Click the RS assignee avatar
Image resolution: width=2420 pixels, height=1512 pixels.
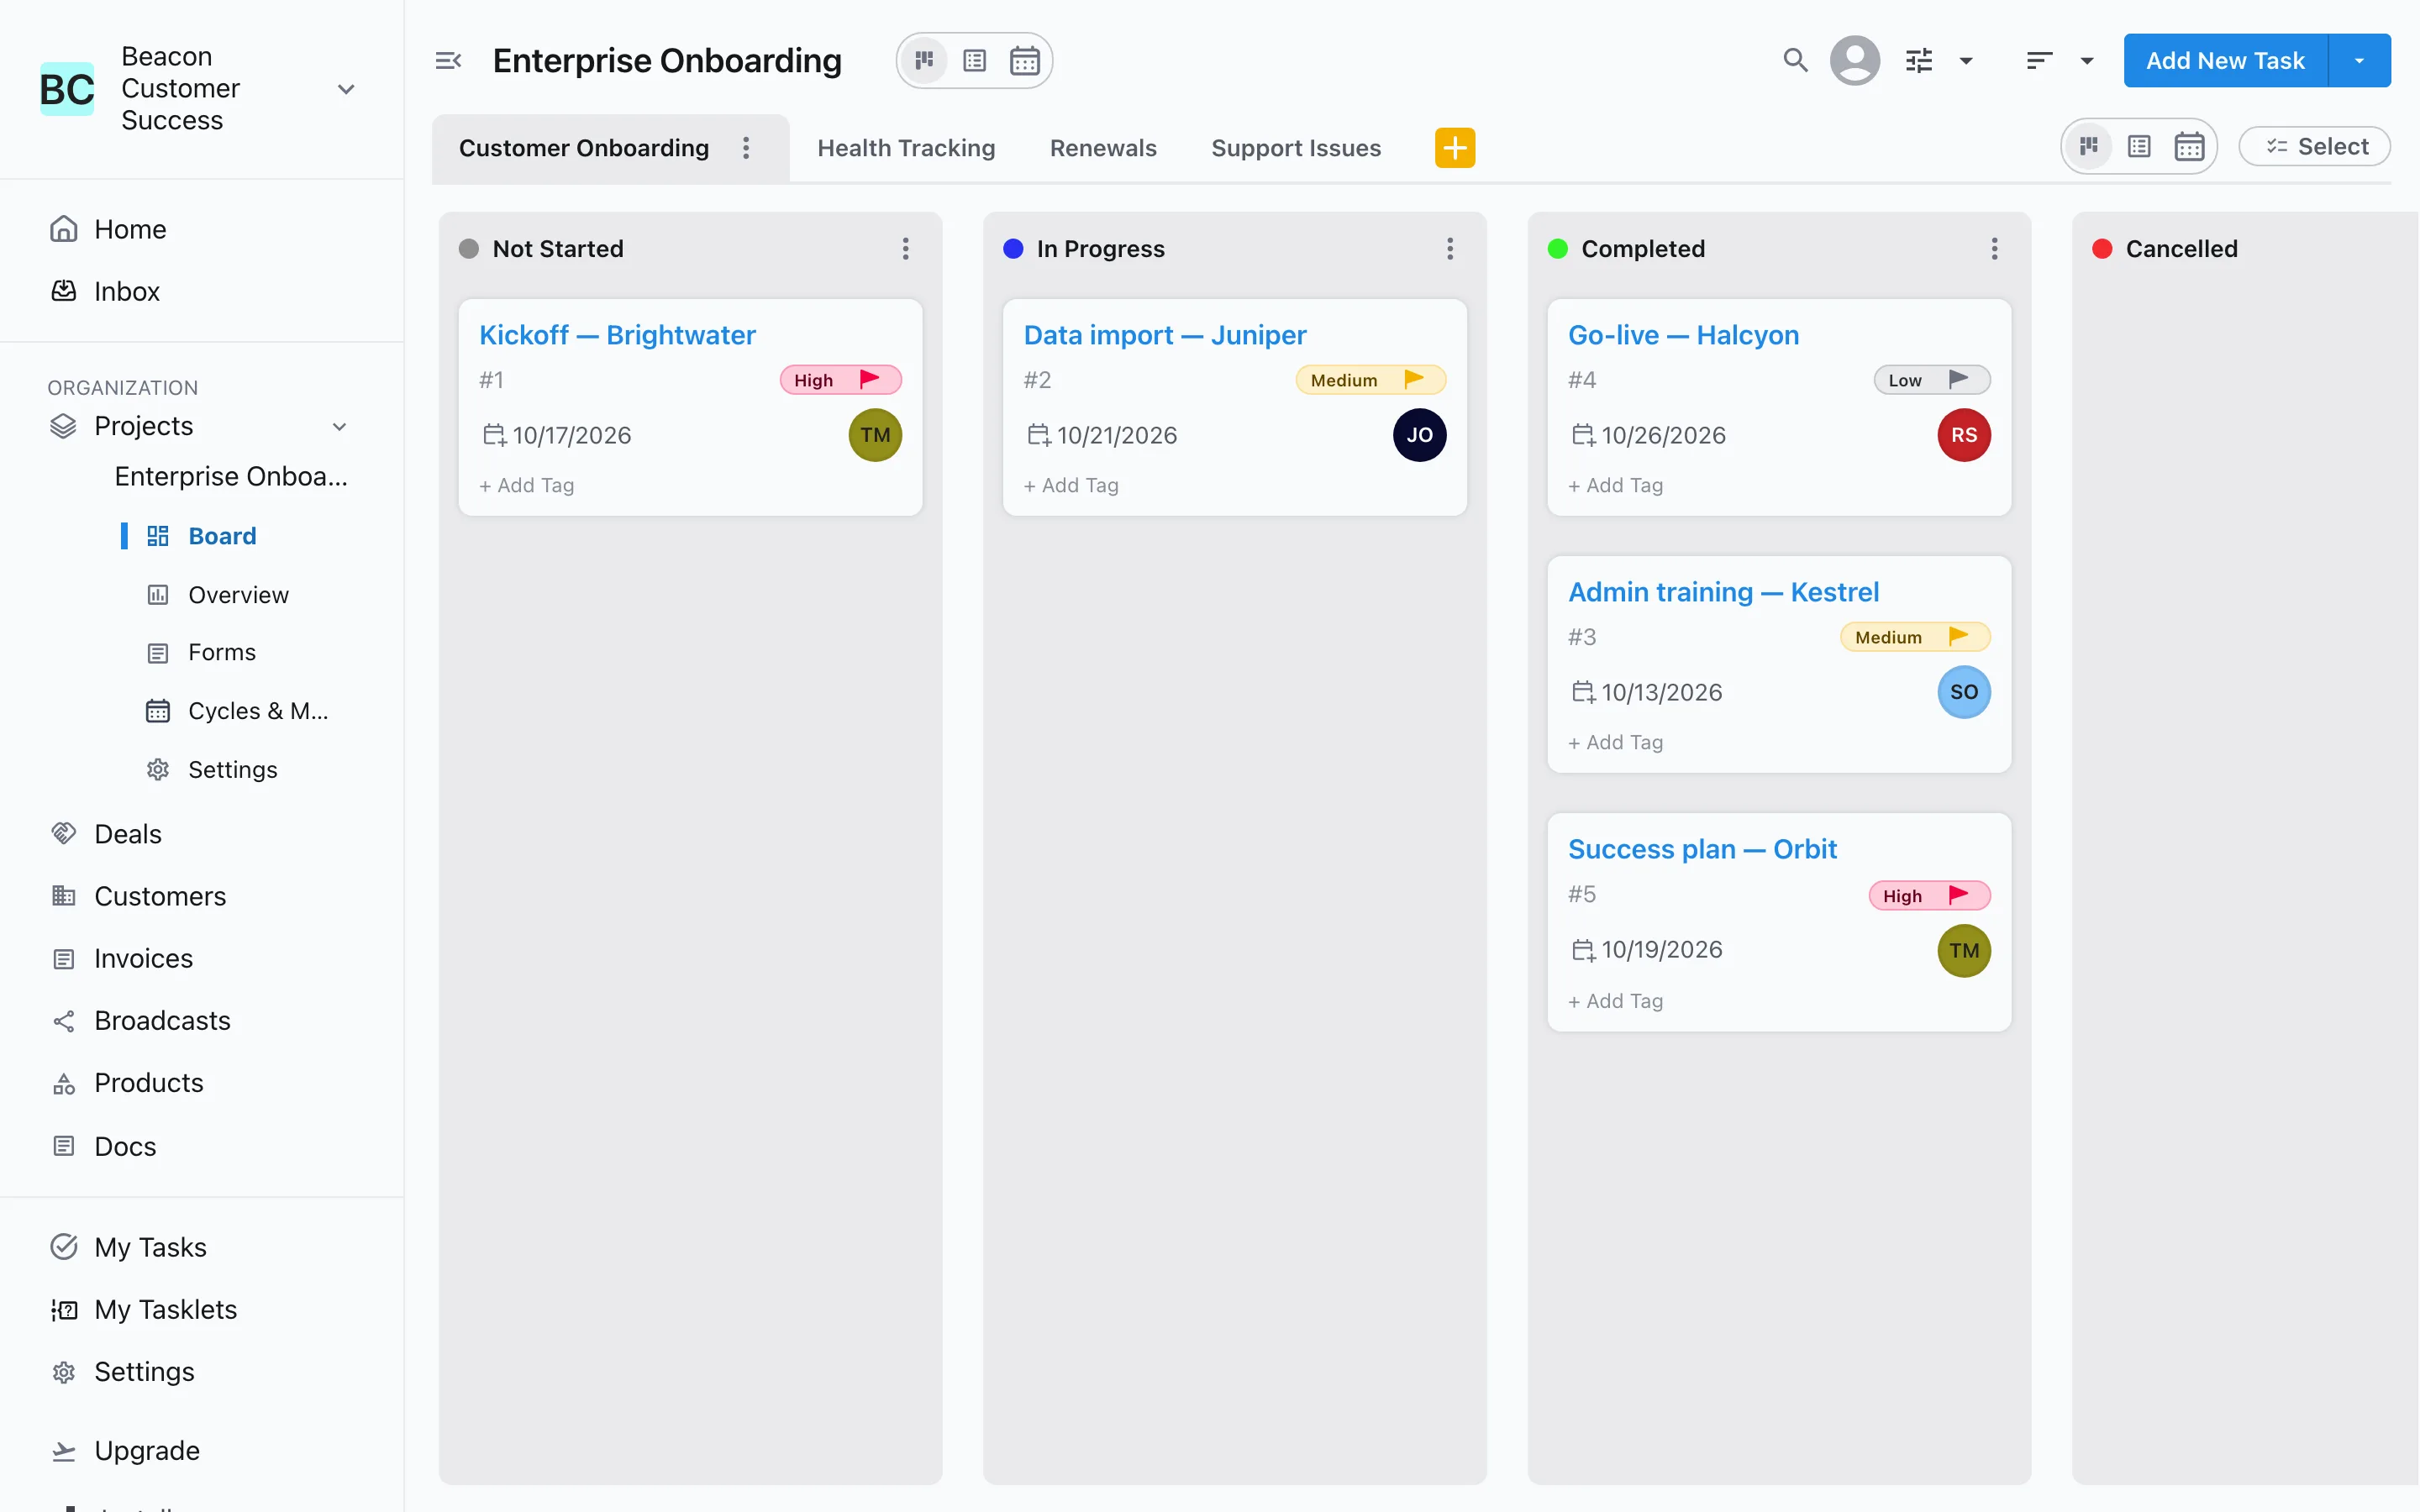1963,435
